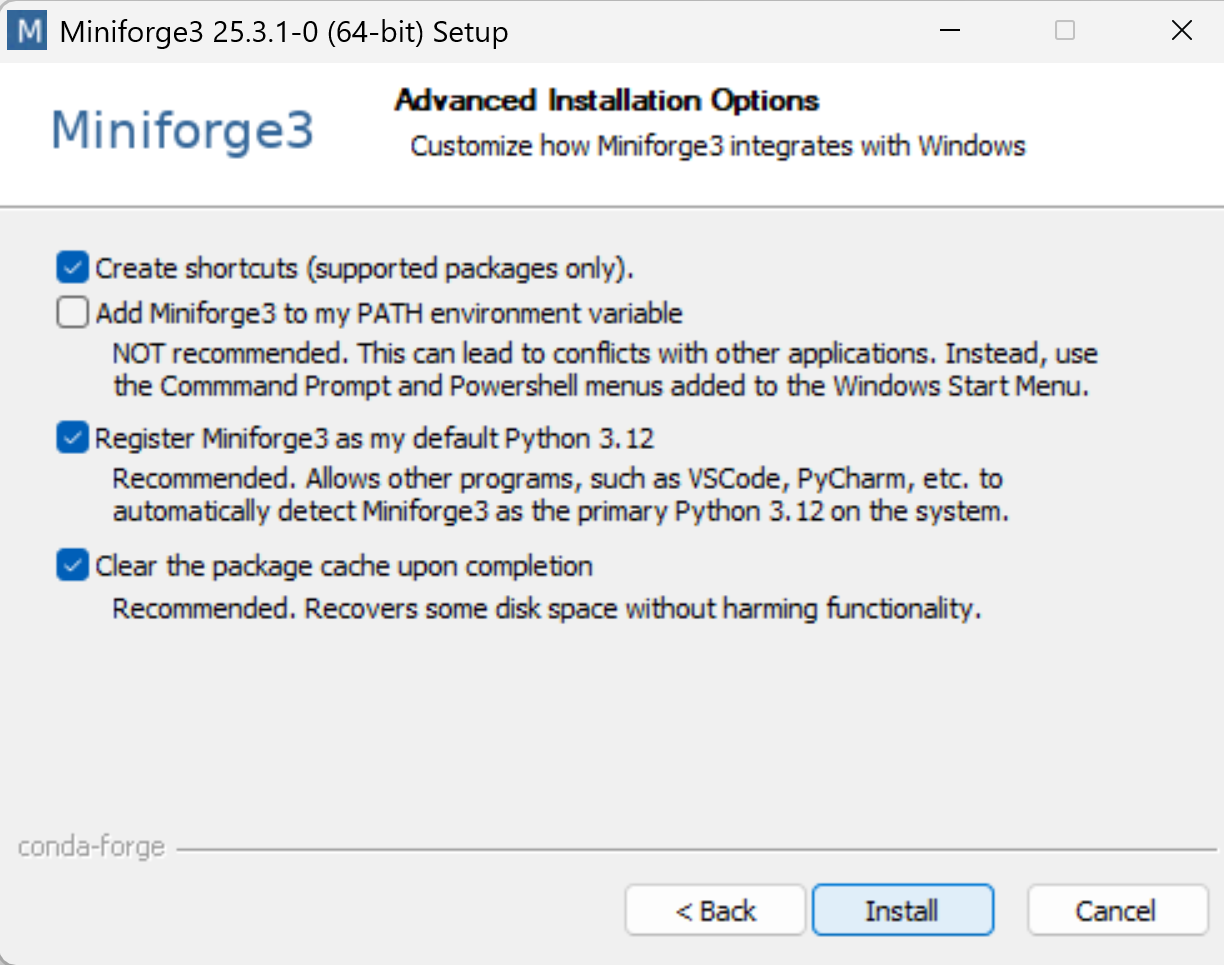
Task: Click the greyed-out maximize window button
Action: 1065,31
